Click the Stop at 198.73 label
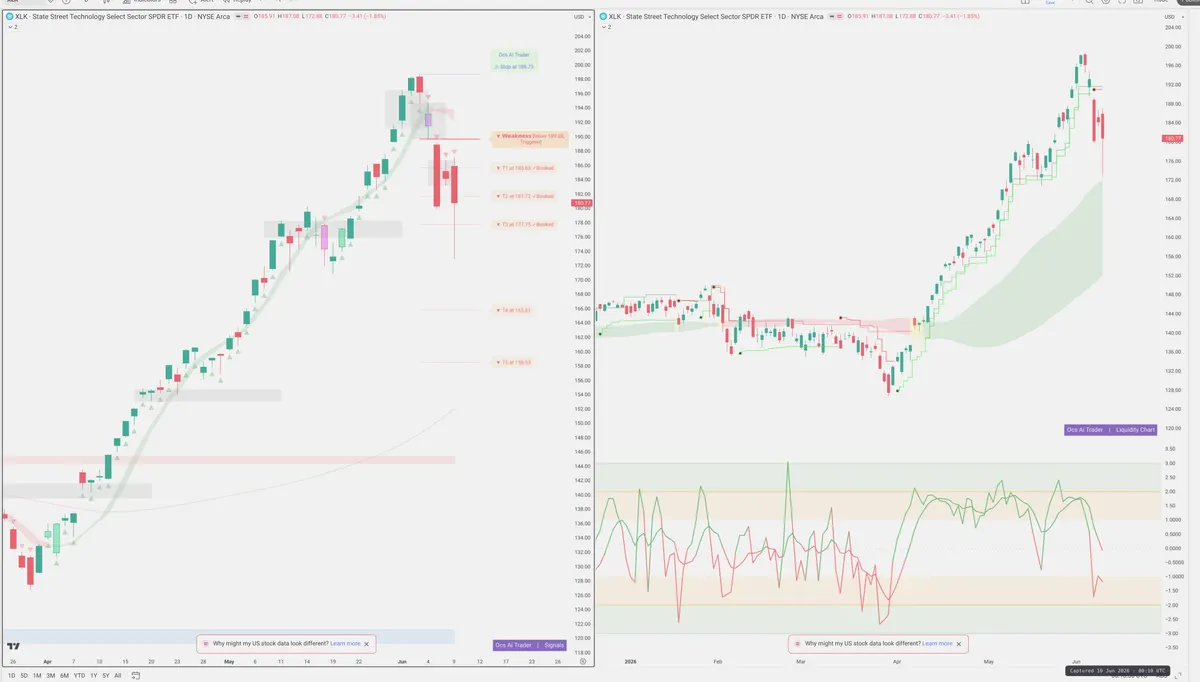This screenshot has width=1200, height=682. pos(514,66)
